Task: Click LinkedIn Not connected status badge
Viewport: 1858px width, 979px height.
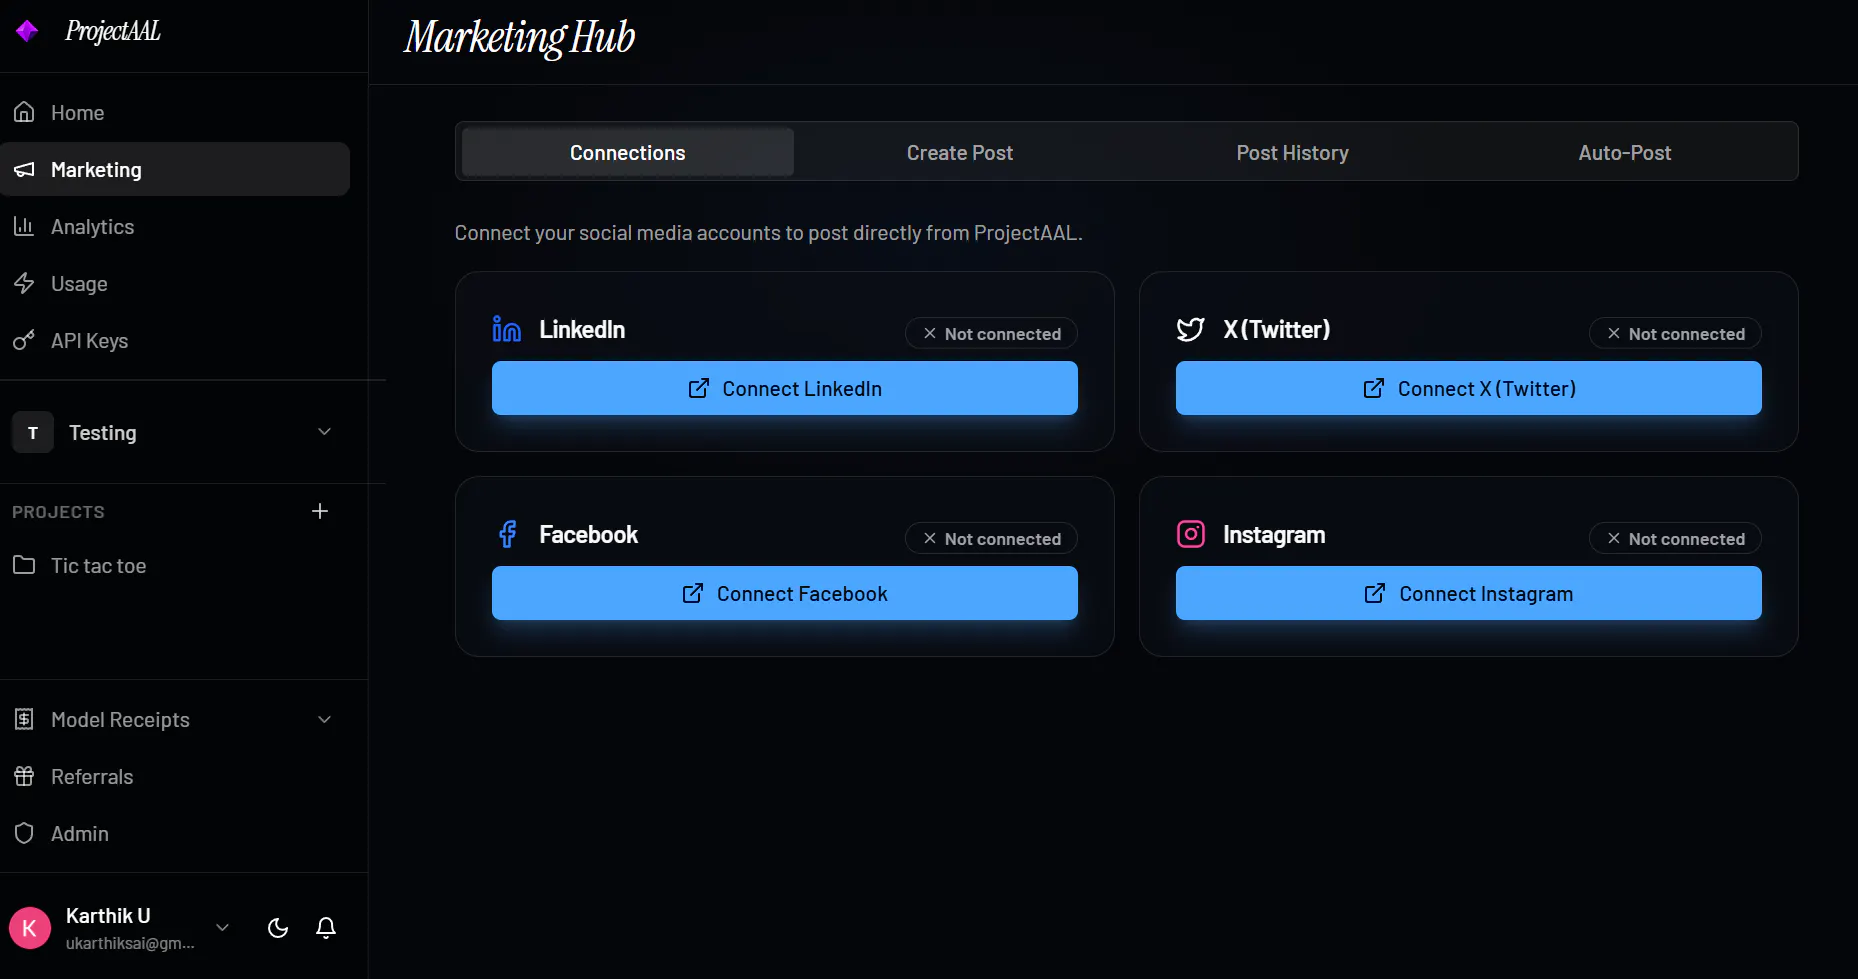Action: coord(991,333)
